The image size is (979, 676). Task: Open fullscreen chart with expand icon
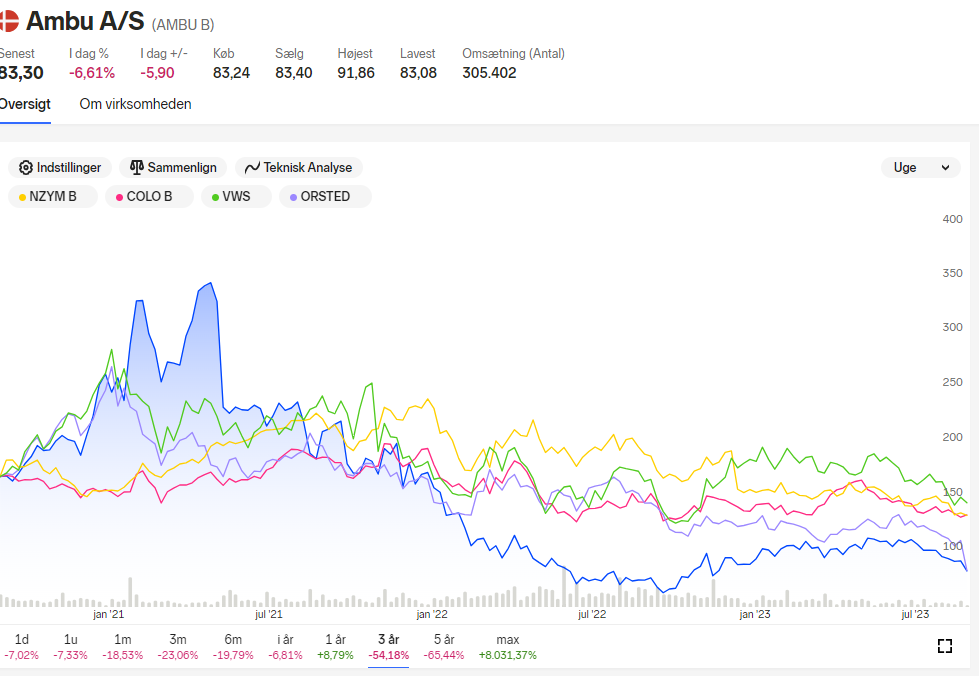tap(945, 646)
